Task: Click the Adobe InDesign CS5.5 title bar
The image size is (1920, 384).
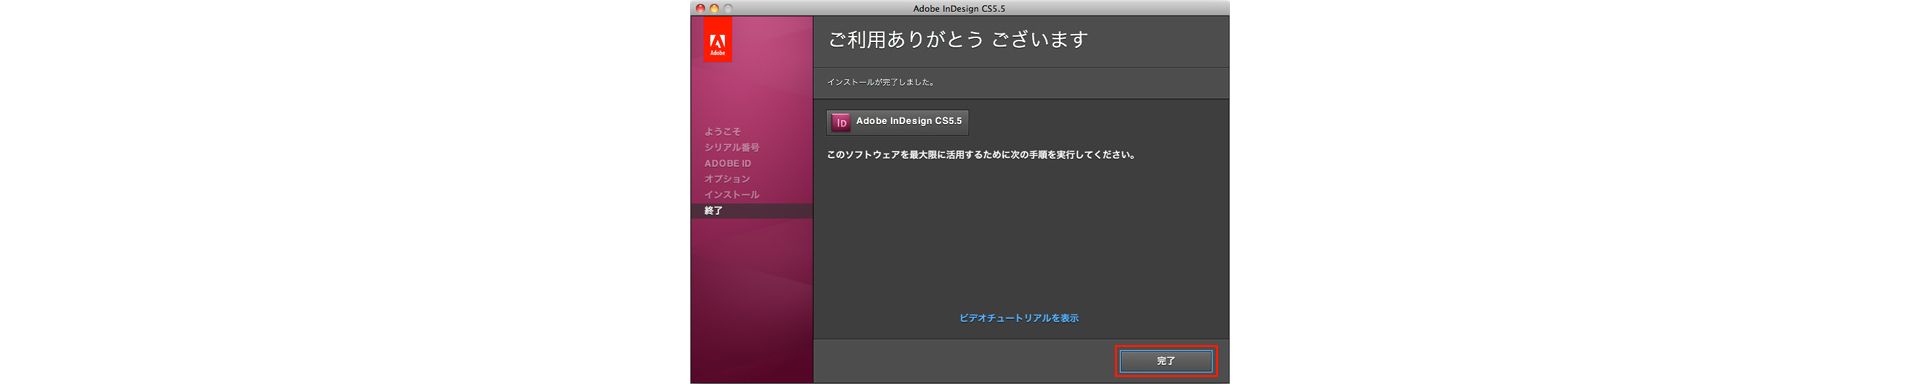Action: pos(959,8)
